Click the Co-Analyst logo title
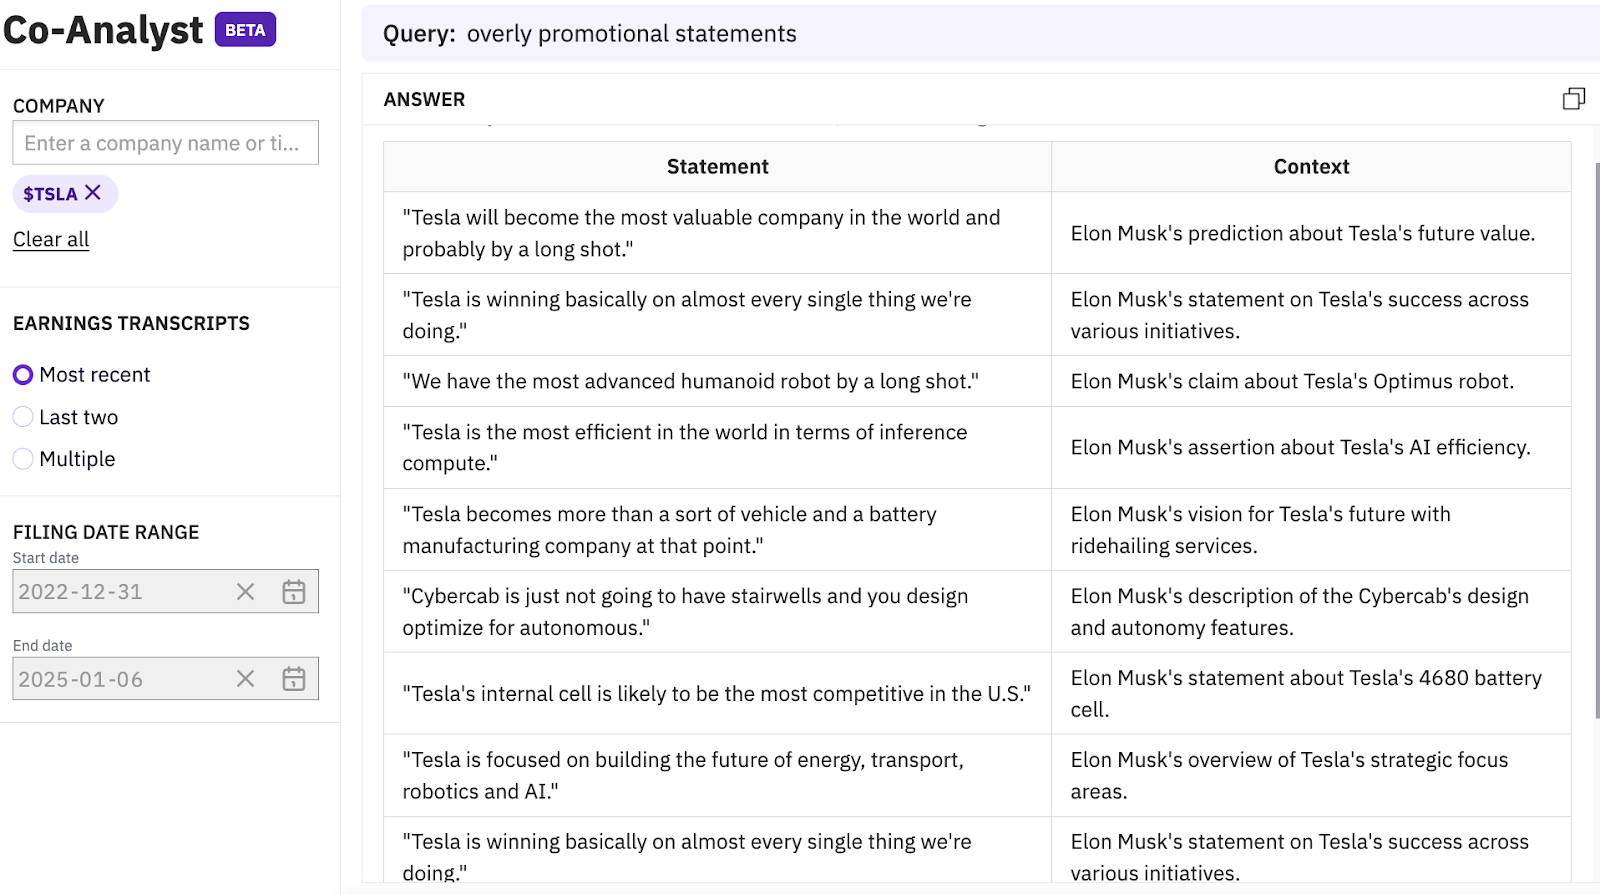Screen dimensions: 1600x894 point(103,30)
